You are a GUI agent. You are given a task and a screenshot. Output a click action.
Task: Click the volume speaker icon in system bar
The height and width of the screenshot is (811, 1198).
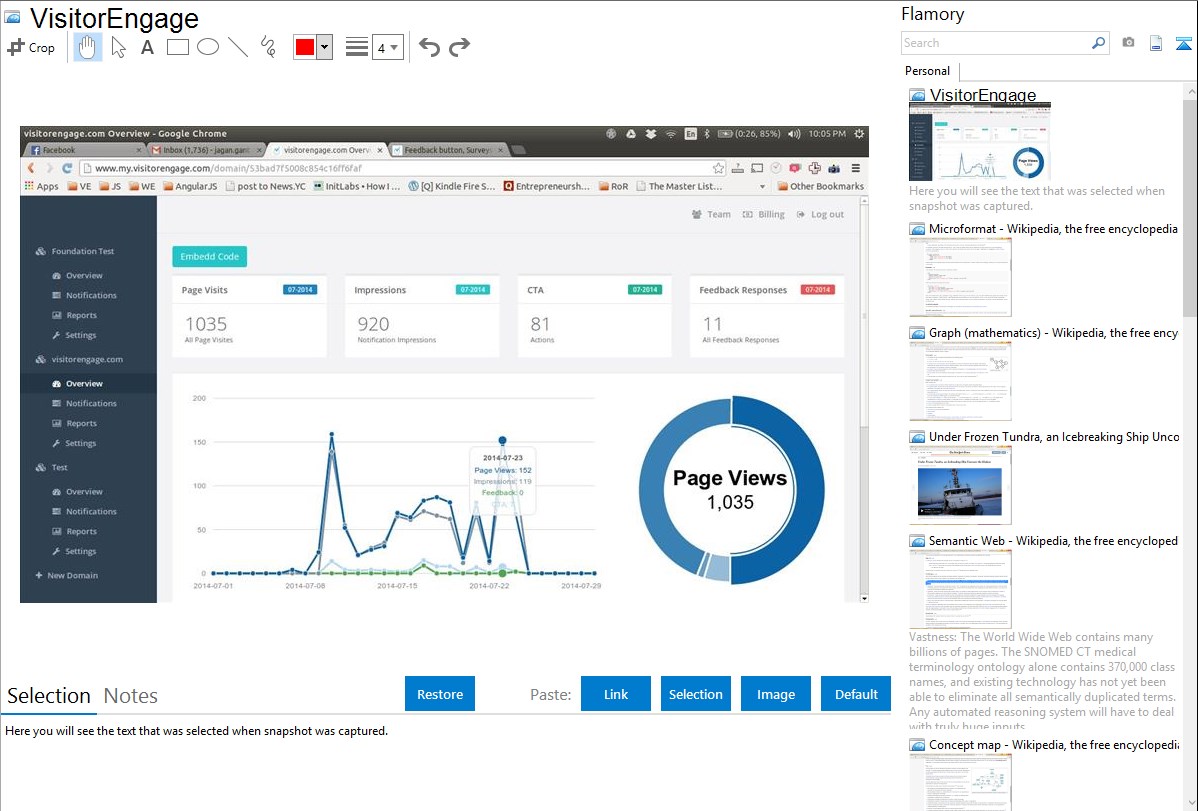tap(794, 133)
